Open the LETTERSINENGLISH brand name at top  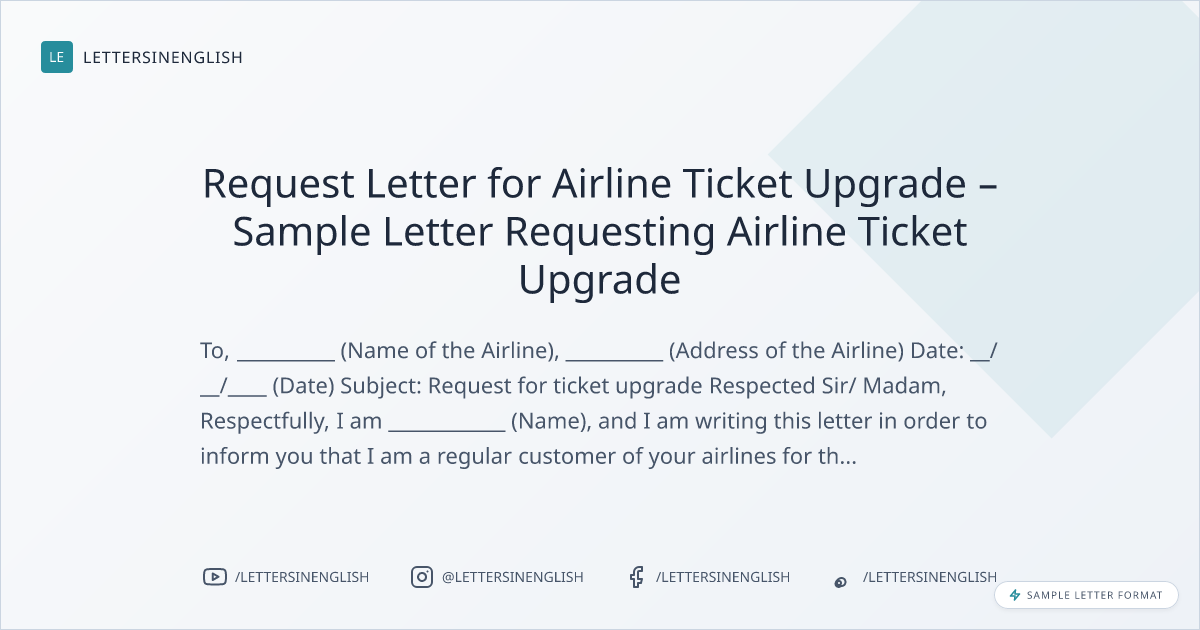pyautogui.click(x=163, y=57)
